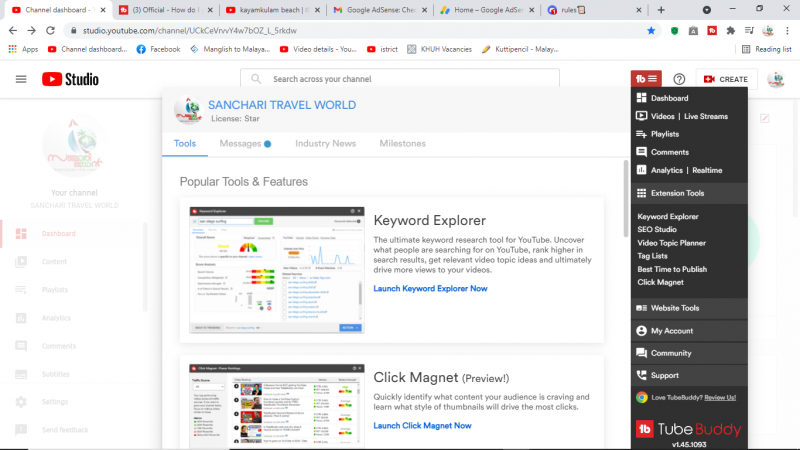Open Comments in the TubeBuddy menu
The width and height of the screenshot is (800, 450).
[x=669, y=152]
